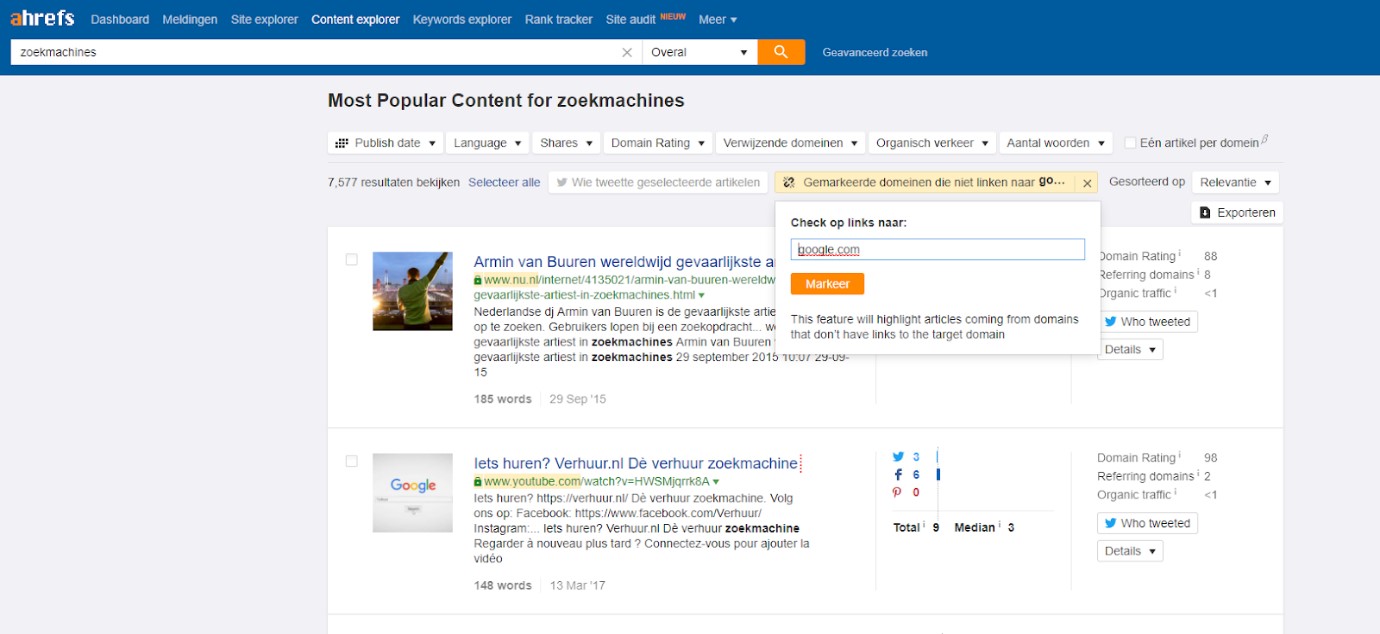Open the Armin van Buuren article thumbnail
1380x634 pixels.
[412, 291]
